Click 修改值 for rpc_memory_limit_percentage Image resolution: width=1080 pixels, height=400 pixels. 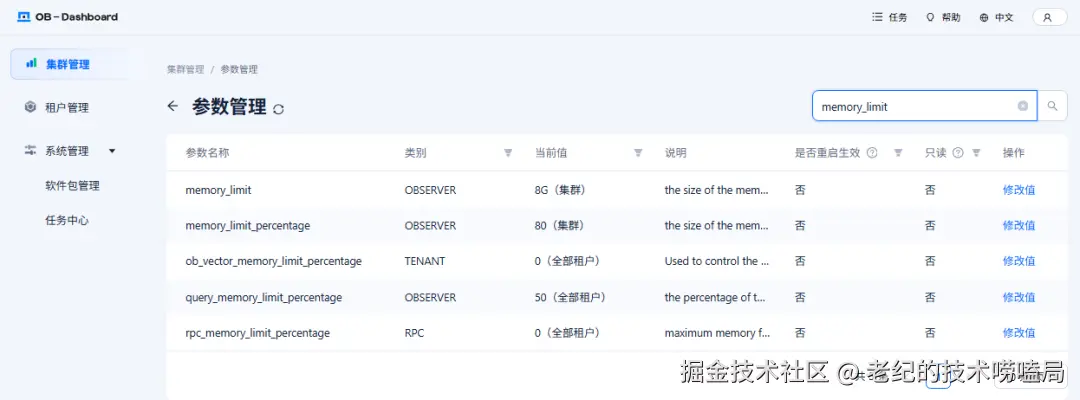pos(1019,333)
